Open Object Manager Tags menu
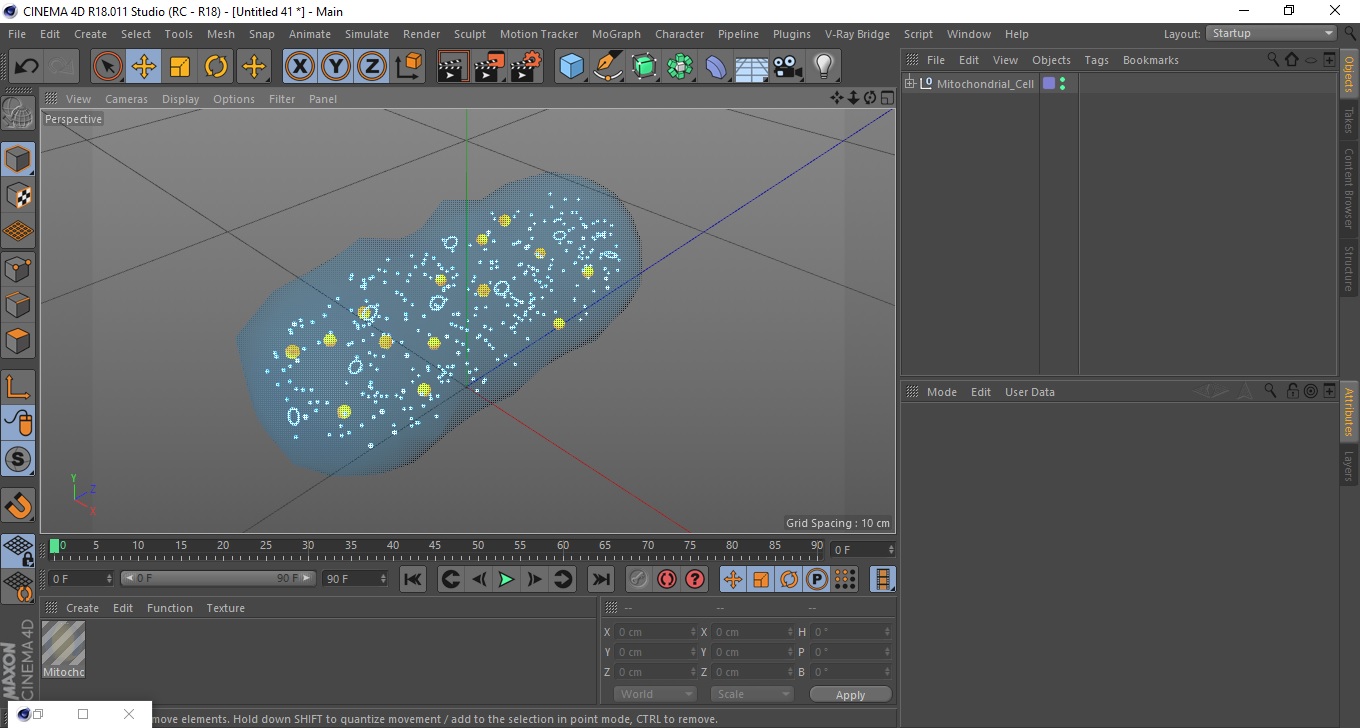Screen dimensions: 1360x728 [1096, 60]
